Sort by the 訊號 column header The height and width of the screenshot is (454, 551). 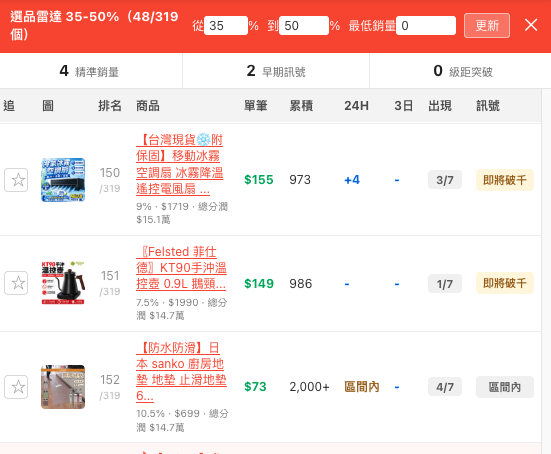click(488, 105)
